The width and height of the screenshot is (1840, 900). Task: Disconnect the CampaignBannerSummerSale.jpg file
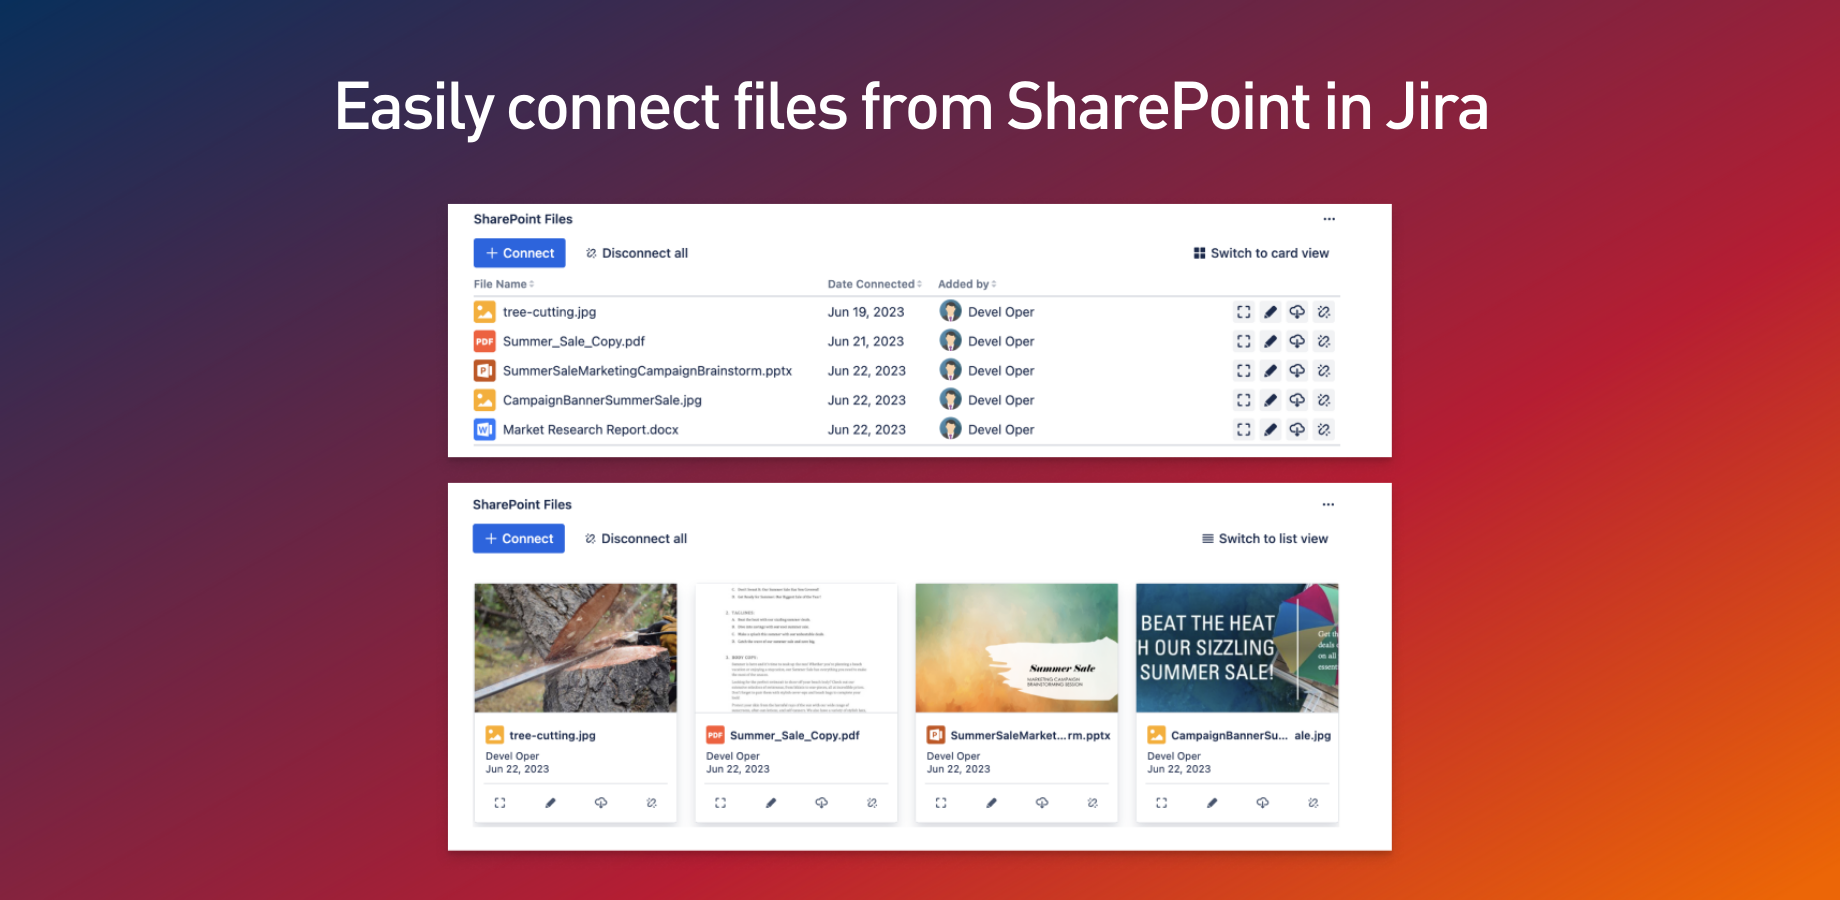click(x=1324, y=399)
